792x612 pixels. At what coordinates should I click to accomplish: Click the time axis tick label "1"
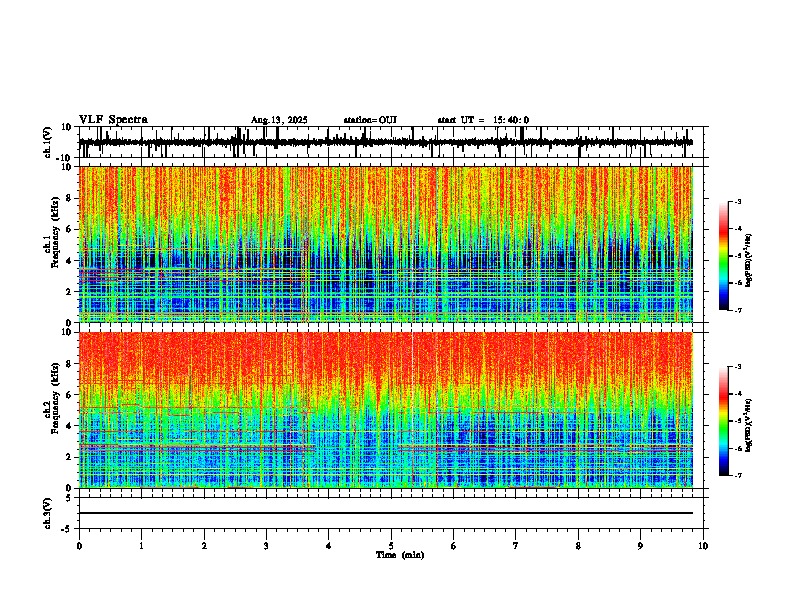point(141,546)
